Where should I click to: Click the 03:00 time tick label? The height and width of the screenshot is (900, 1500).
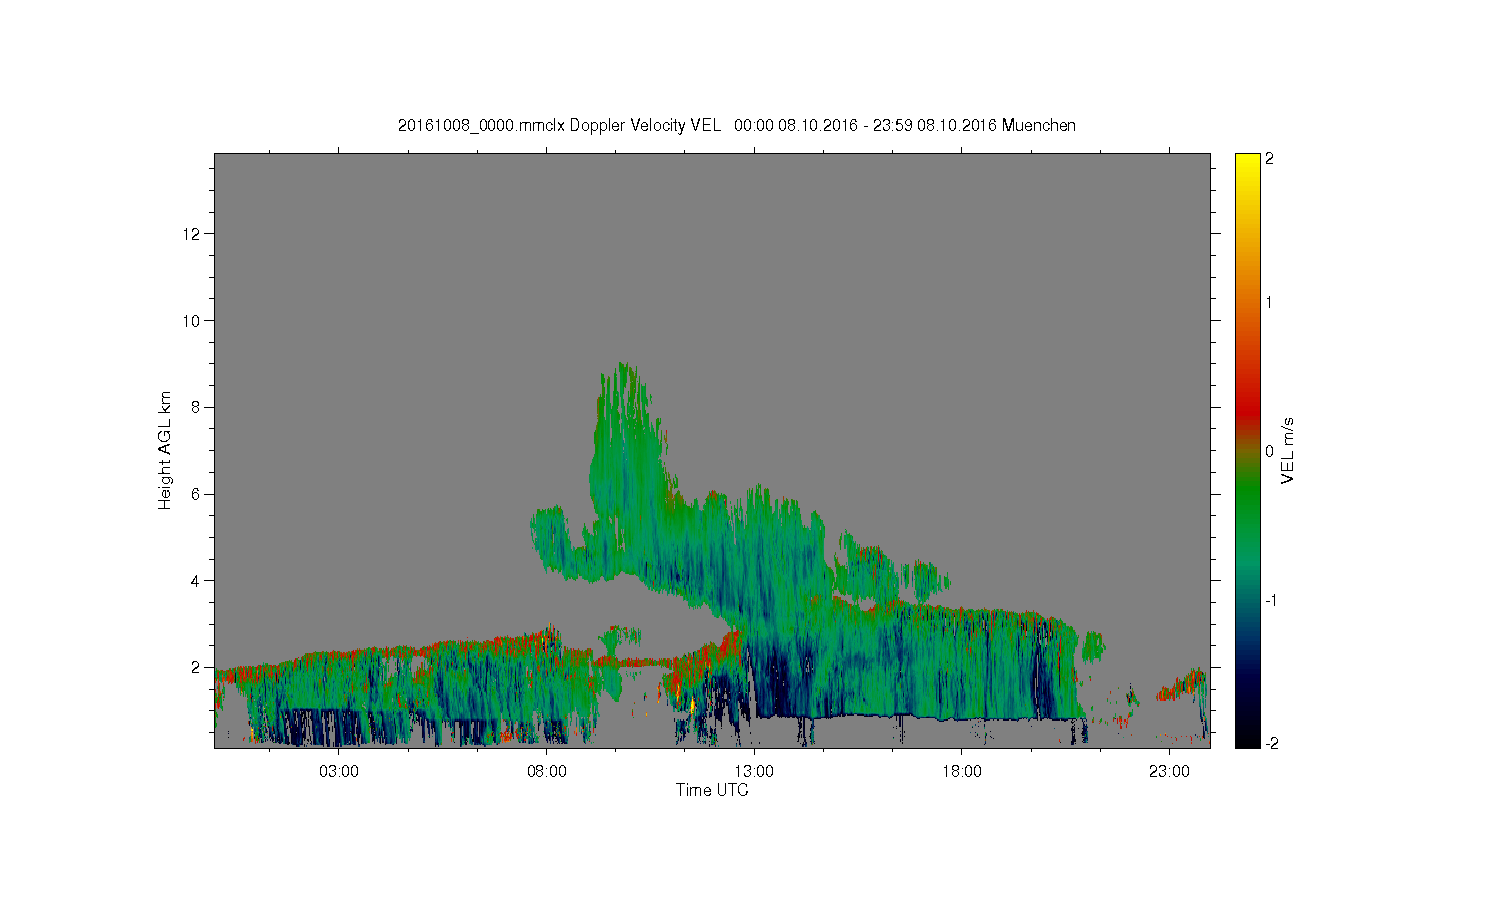point(339,772)
